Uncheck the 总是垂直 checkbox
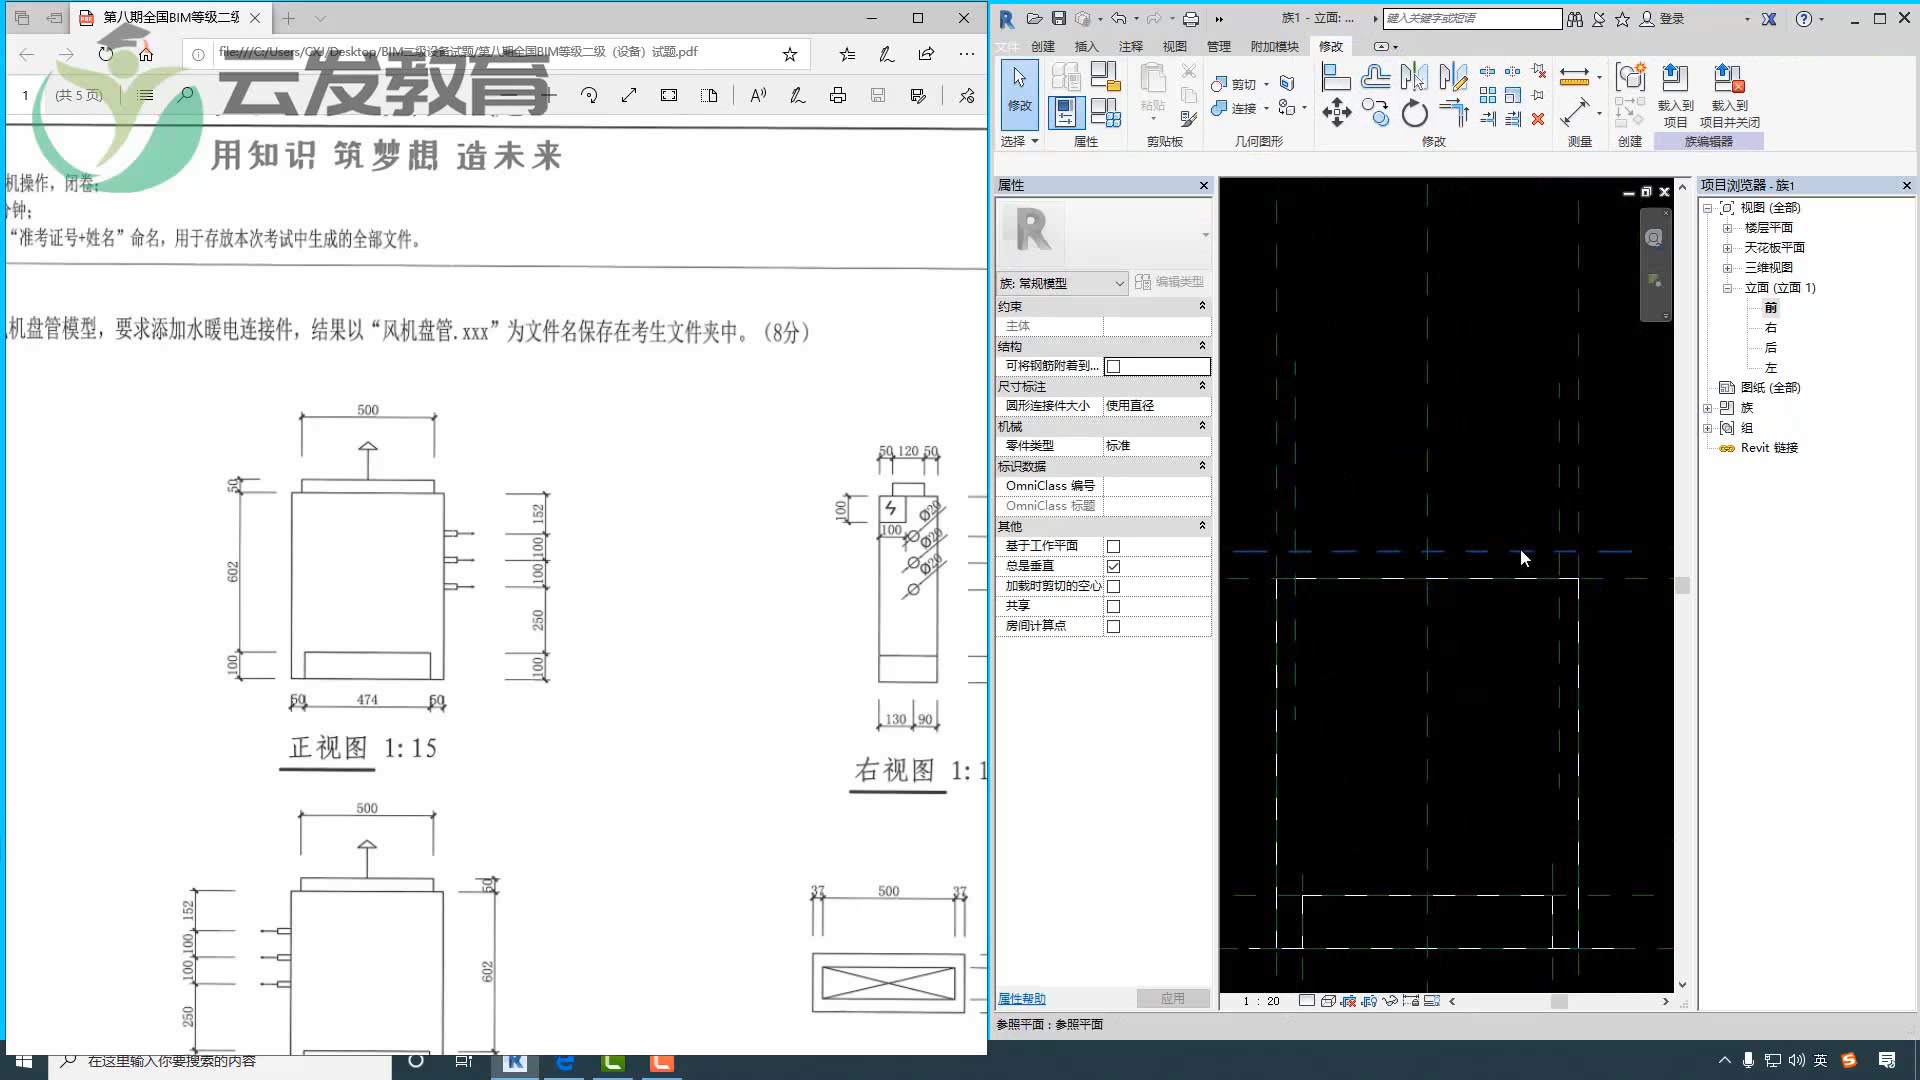Image resolution: width=1920 pixels, height=1080 pixels. click(1113, 565)
